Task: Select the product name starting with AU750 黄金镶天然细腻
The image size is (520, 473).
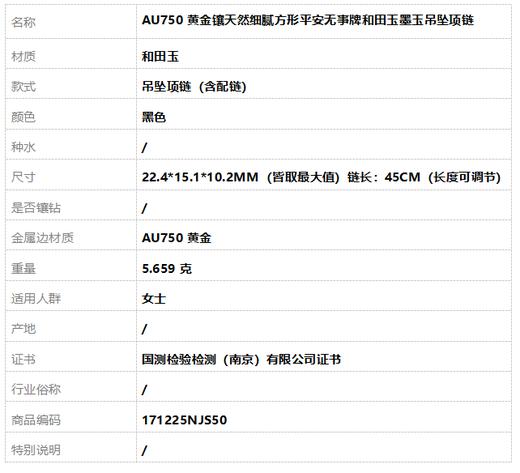Action: coord(308,20)
